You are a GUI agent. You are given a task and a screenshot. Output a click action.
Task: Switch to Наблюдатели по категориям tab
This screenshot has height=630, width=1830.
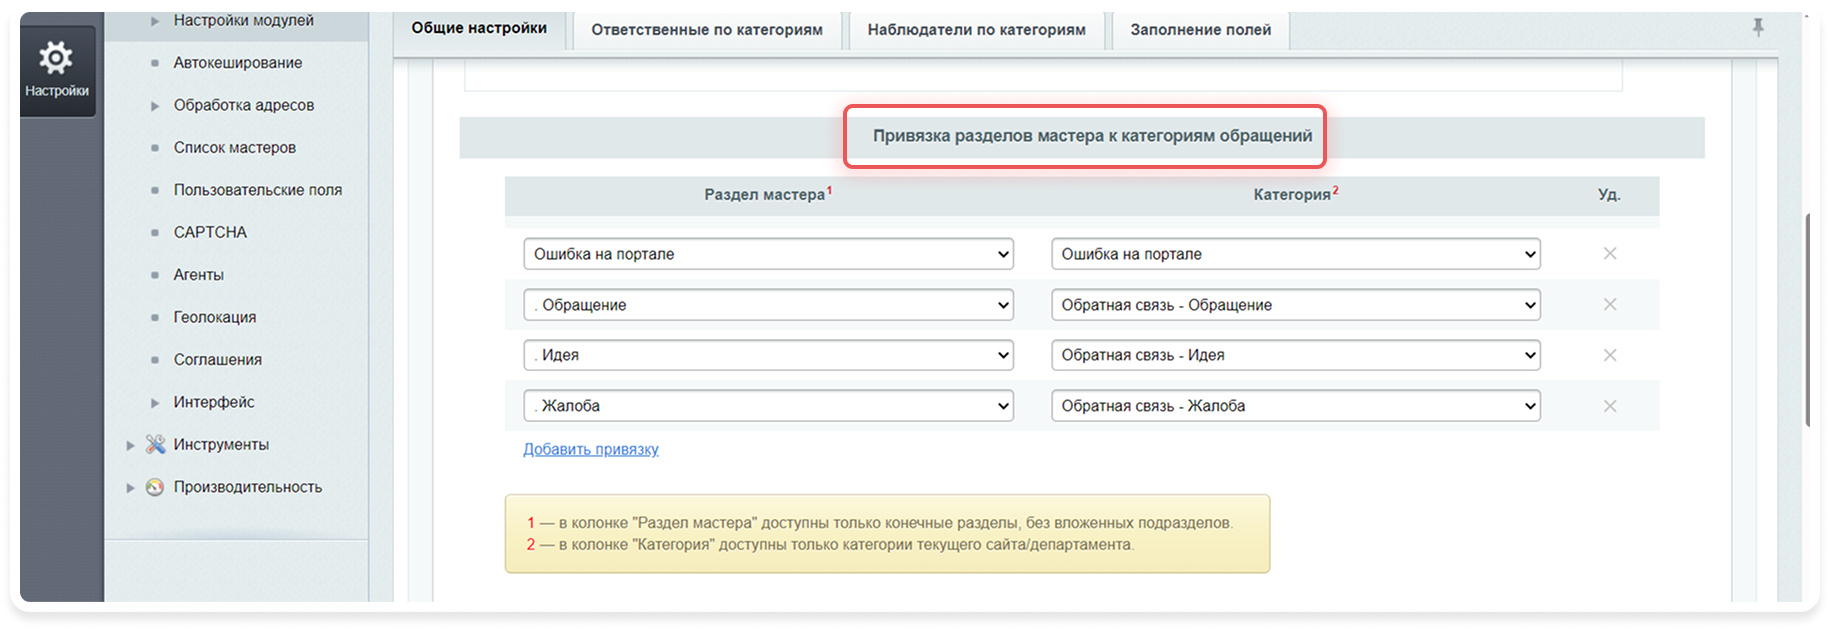[x=976, y=30]
